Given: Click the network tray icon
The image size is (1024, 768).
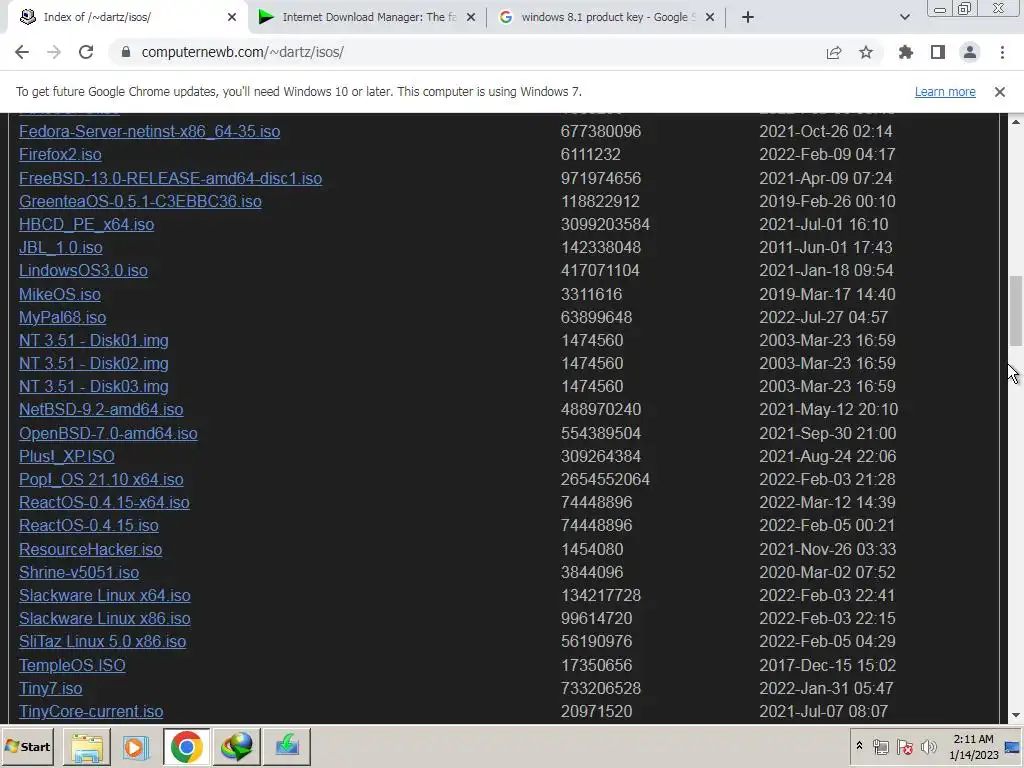Looking at the screenshot, I should (x=880, y=746).
